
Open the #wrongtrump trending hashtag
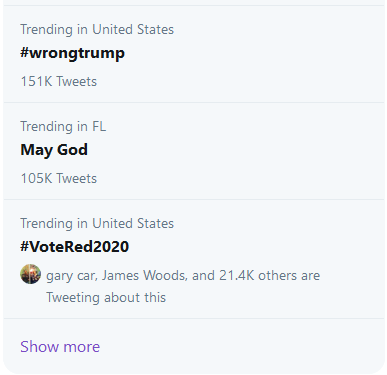pos(72,53)
